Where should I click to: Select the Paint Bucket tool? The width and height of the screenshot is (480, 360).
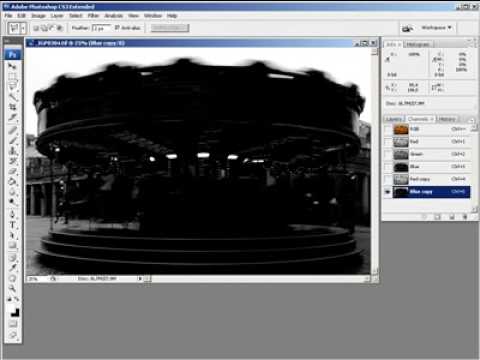point(13,182)
